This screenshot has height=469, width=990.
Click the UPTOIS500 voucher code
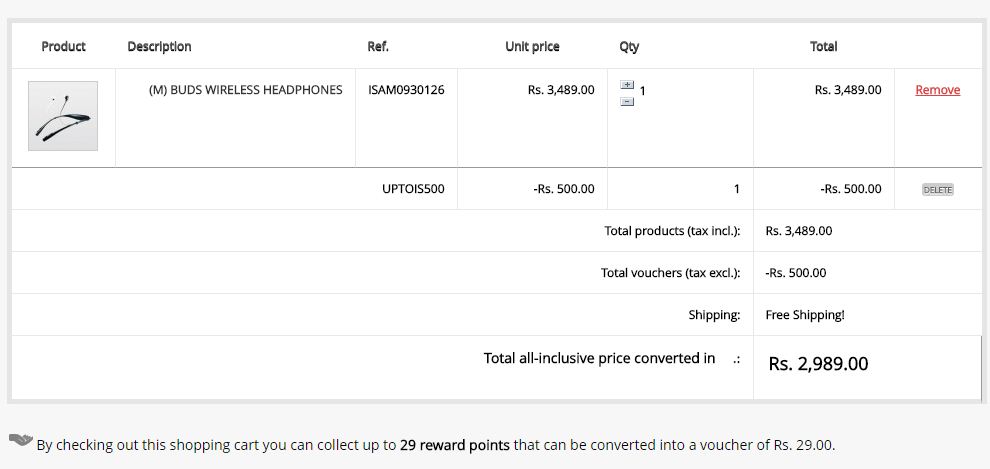click(413, 189)
